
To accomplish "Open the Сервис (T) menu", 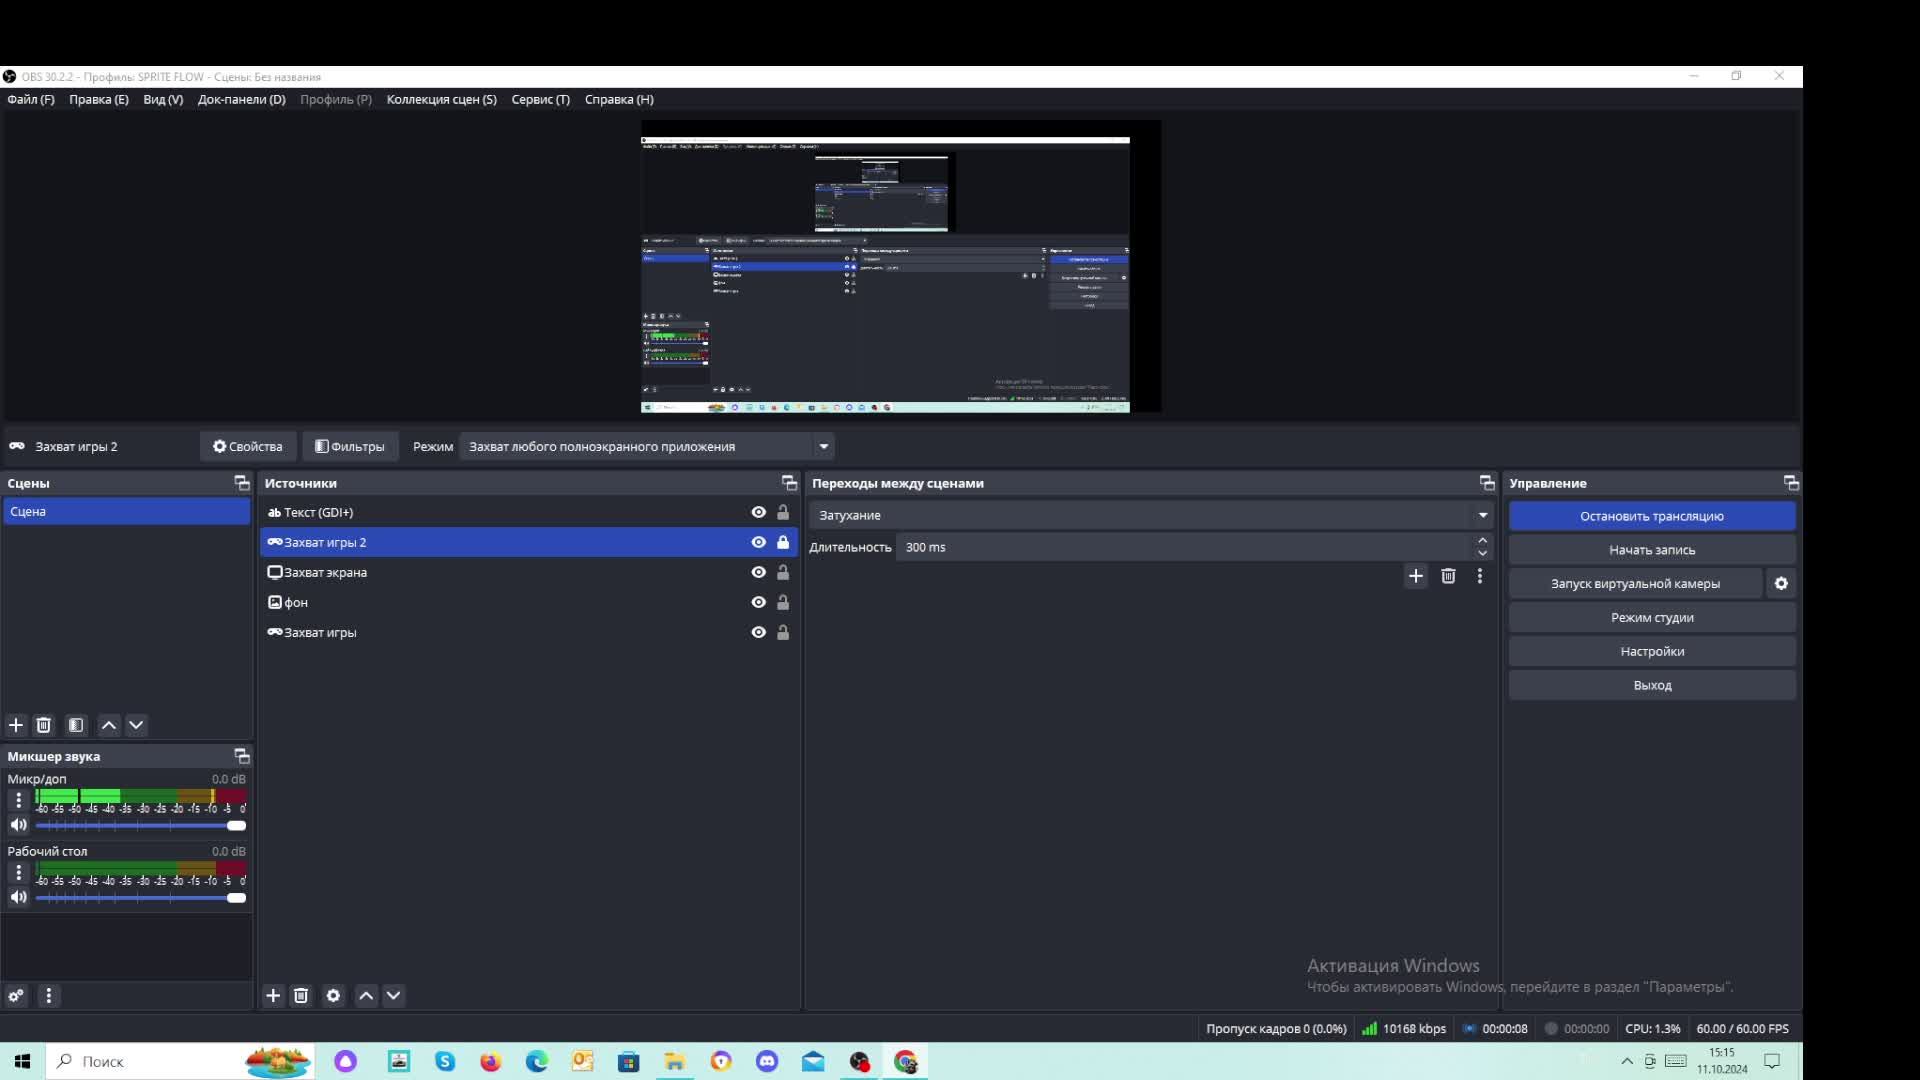I will (x=540, y=99).
